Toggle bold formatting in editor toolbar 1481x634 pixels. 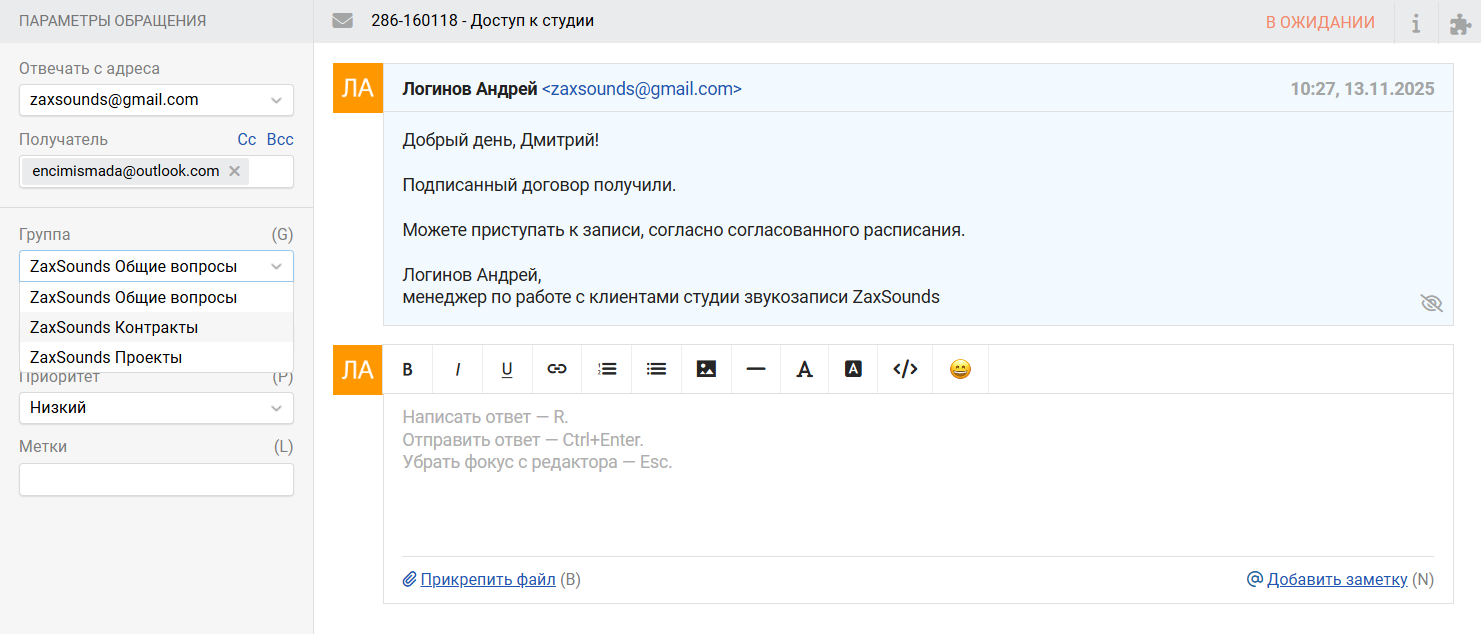point(408,369)
